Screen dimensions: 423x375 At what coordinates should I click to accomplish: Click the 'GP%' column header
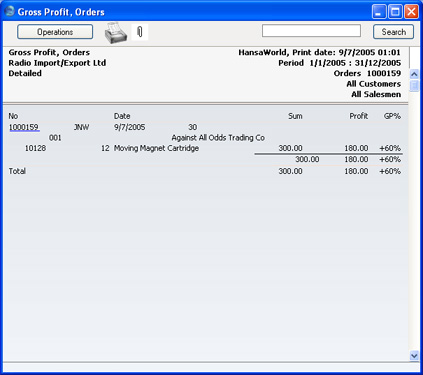[392, 116]
